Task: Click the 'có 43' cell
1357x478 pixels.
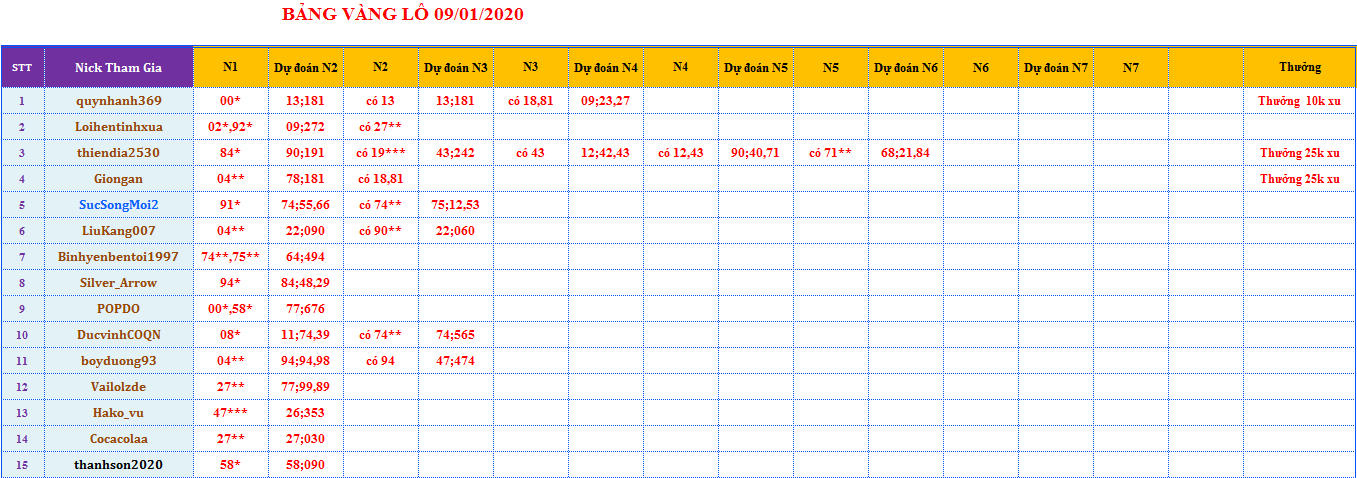Action: pos(531,153)
